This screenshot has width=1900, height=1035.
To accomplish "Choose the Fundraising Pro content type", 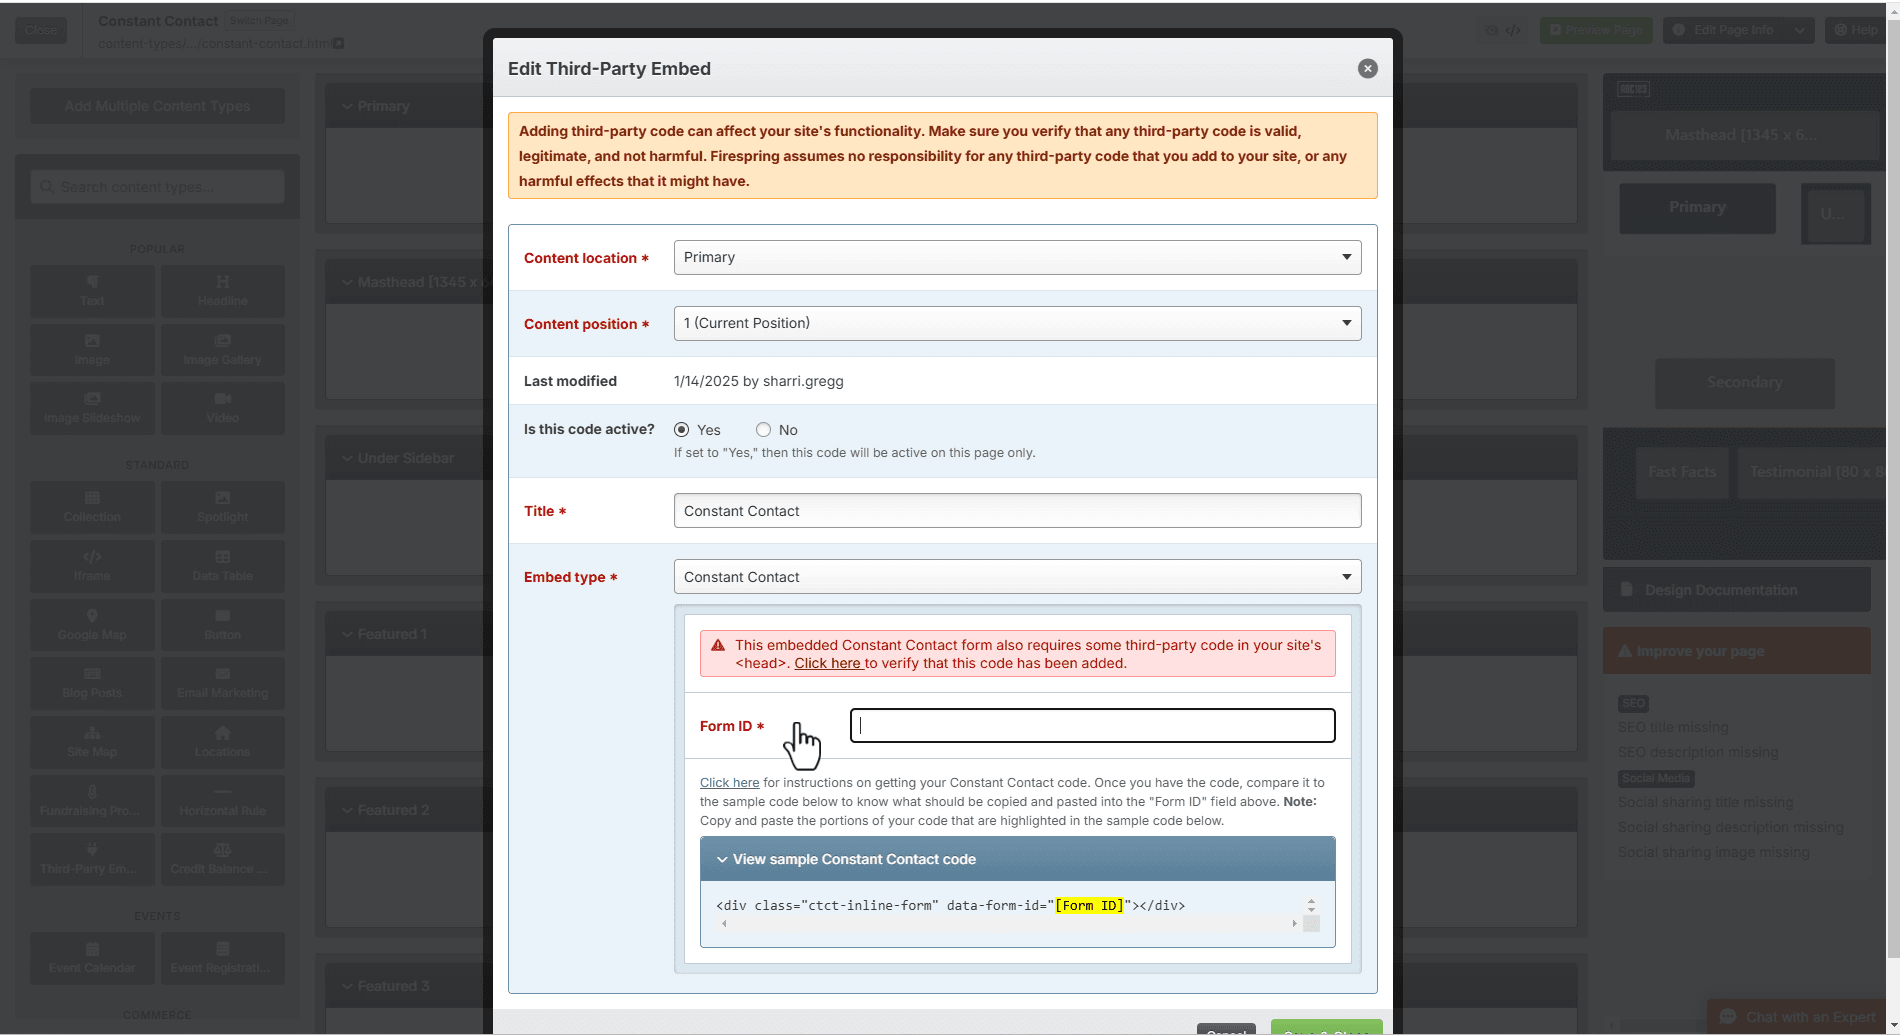I will point(92,801).
